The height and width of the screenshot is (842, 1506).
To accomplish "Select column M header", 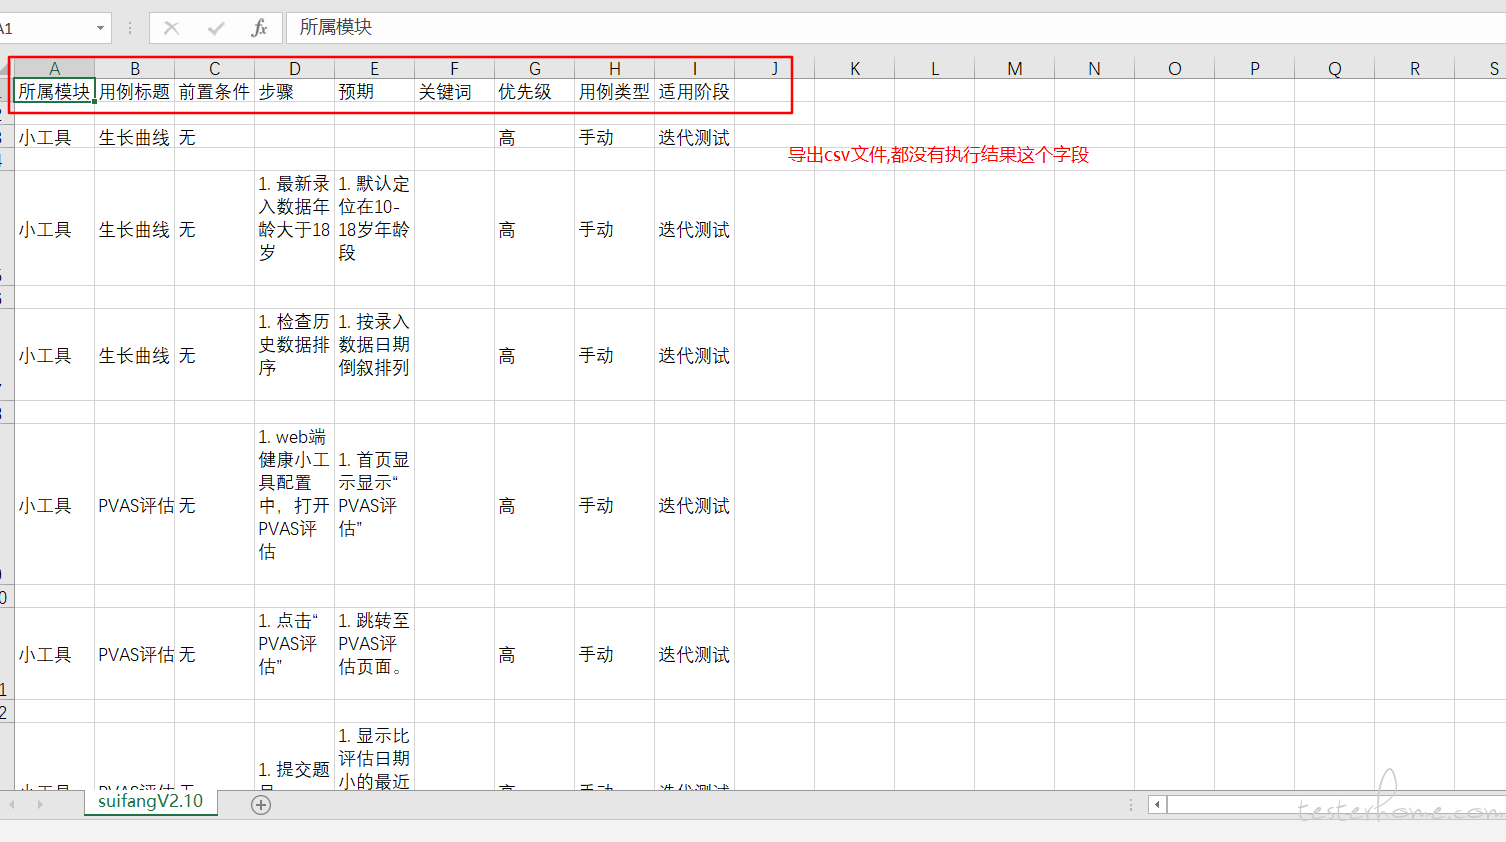I will coord(1015,68).
